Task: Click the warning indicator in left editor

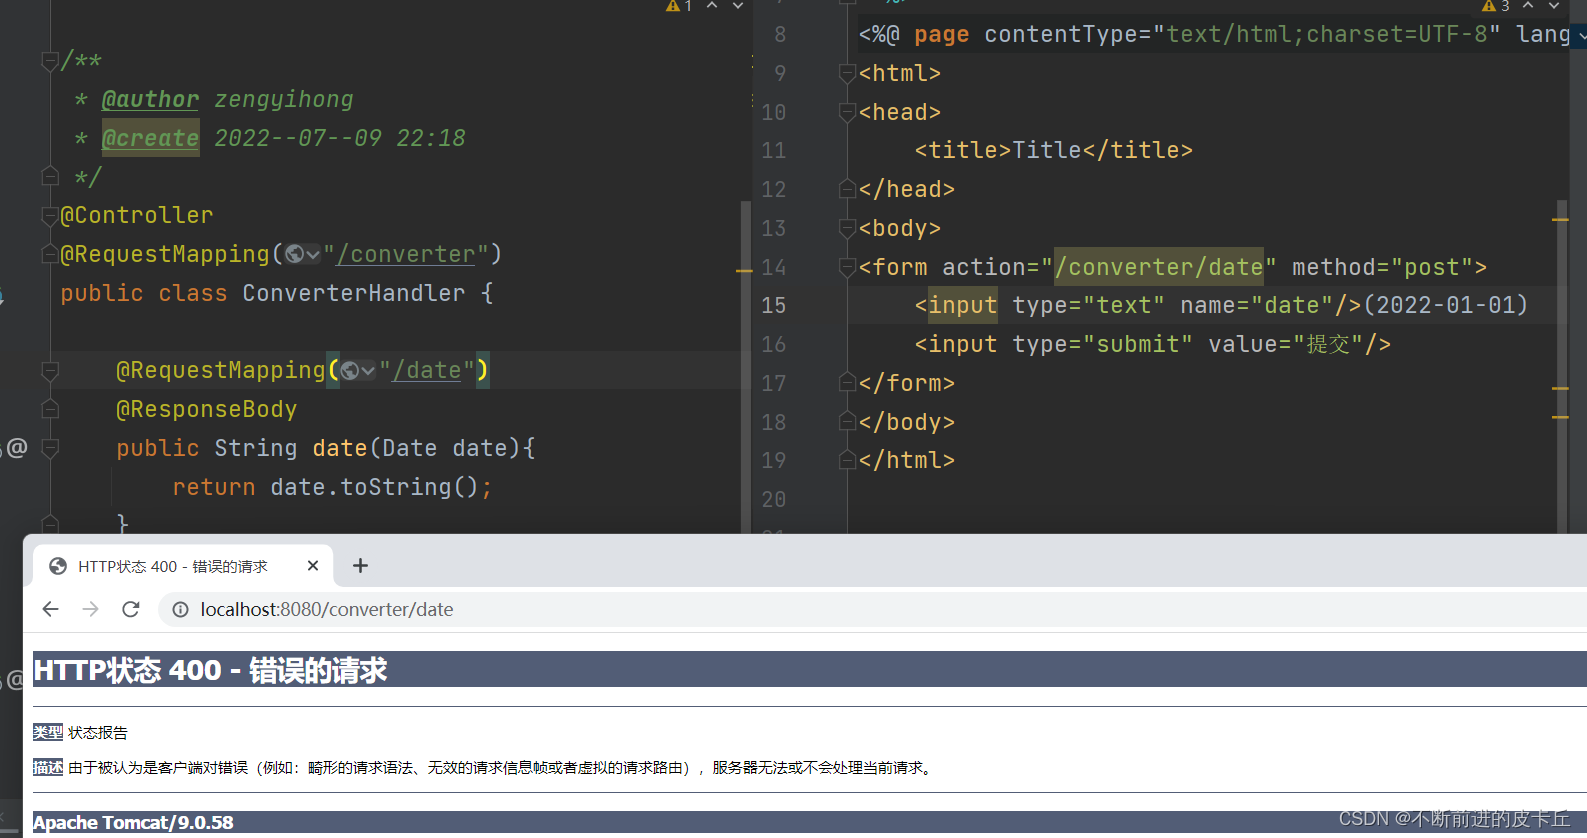Action: point(679,6)
